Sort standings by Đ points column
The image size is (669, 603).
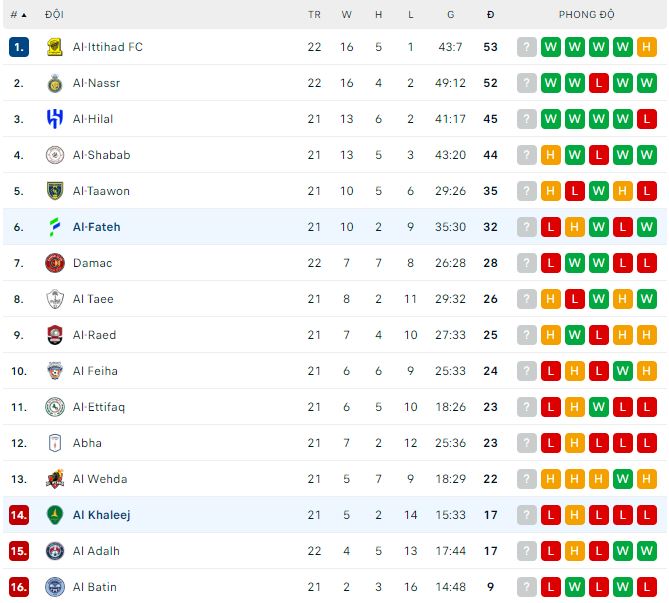[x=490, y=15]
